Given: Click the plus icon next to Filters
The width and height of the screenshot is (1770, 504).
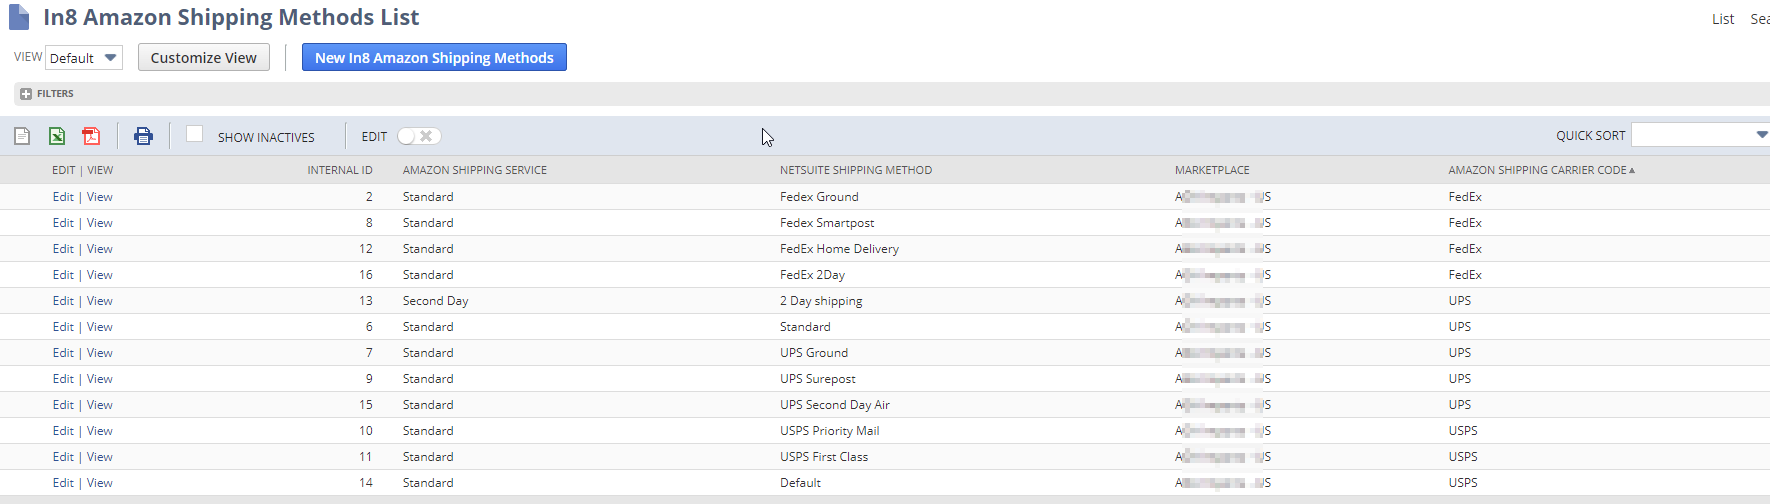Looking at the screenshot, I should (26, 94).
